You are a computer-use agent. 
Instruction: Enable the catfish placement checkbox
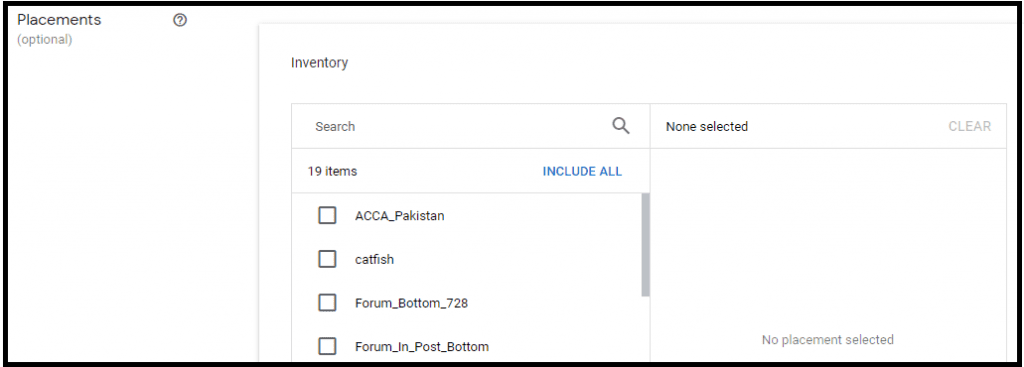pyautogui.click(x=327, y=259)
